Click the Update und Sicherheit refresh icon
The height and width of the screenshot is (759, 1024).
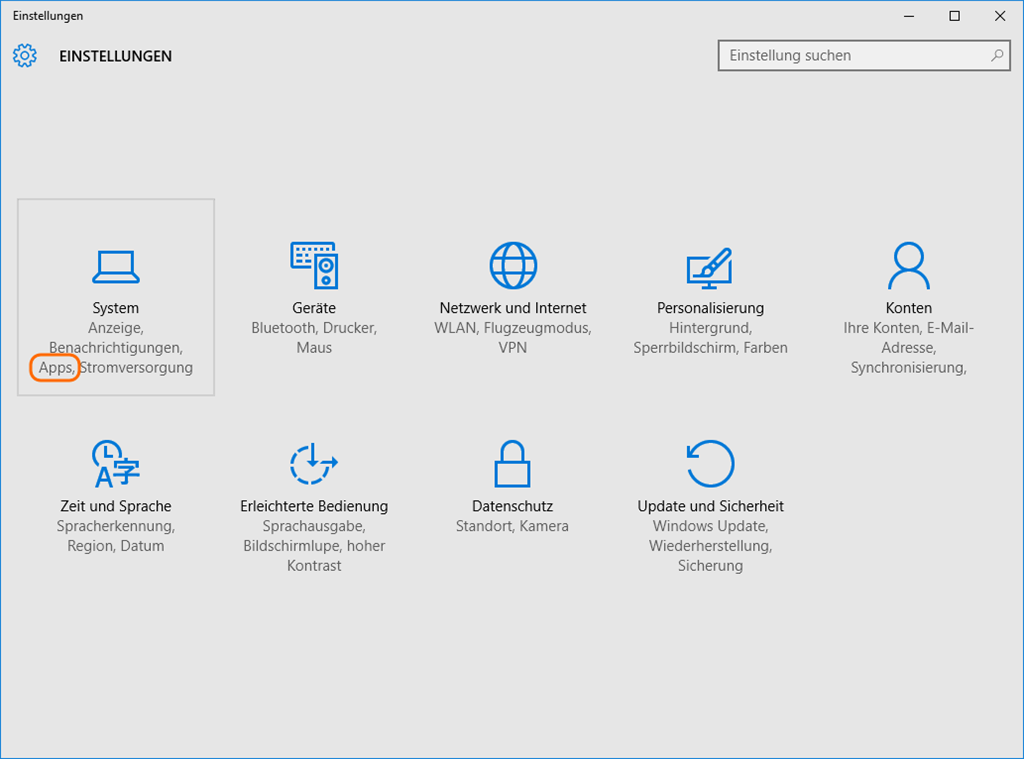pos(710,464)
